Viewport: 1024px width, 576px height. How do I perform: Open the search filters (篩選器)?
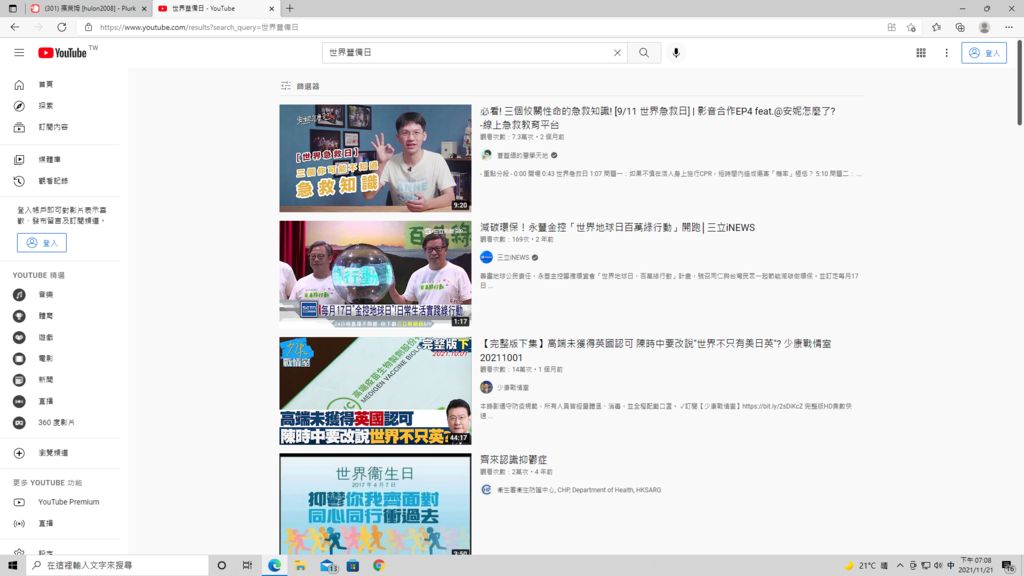pos(300,86)
